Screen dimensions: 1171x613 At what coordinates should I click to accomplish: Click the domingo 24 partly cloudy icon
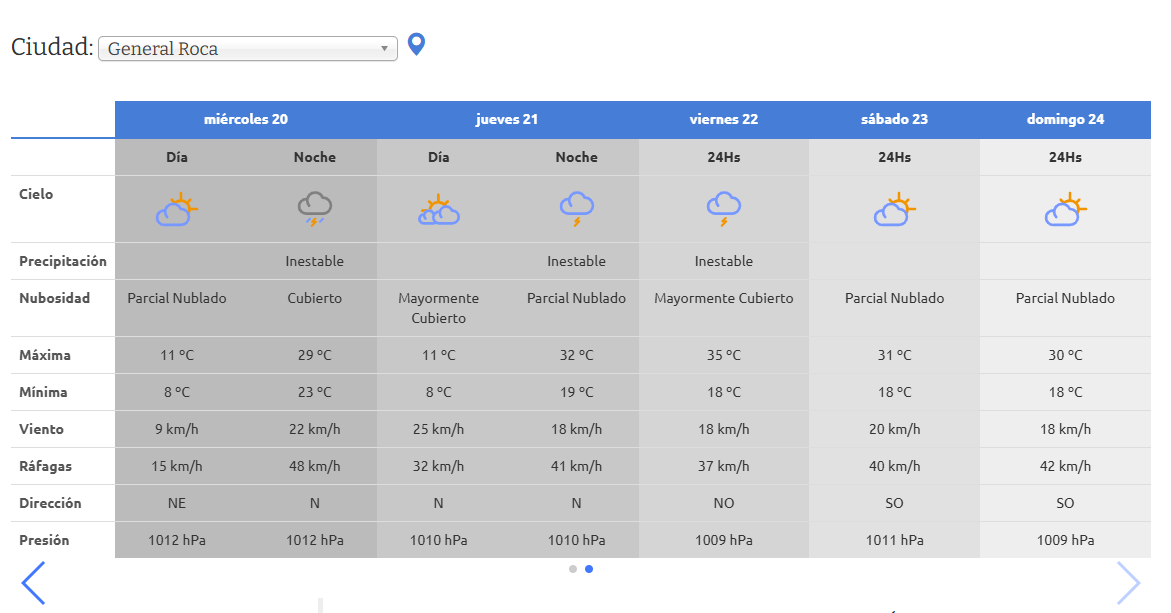click(x=1065, y=210)
